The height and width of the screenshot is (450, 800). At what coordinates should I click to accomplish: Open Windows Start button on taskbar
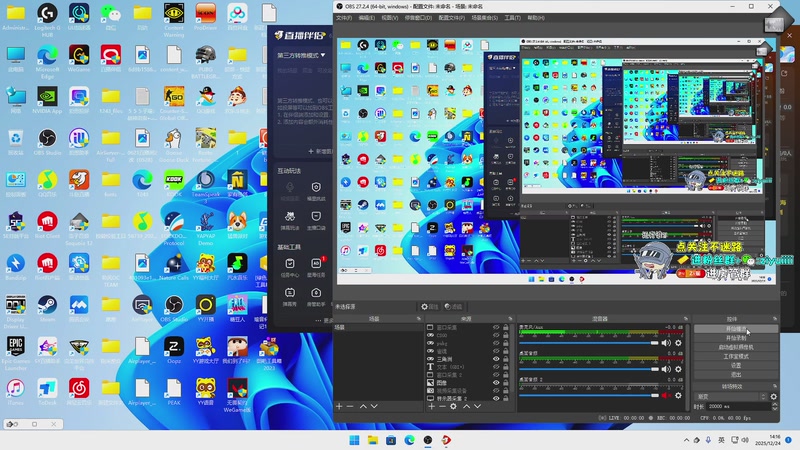pos(354,440)
